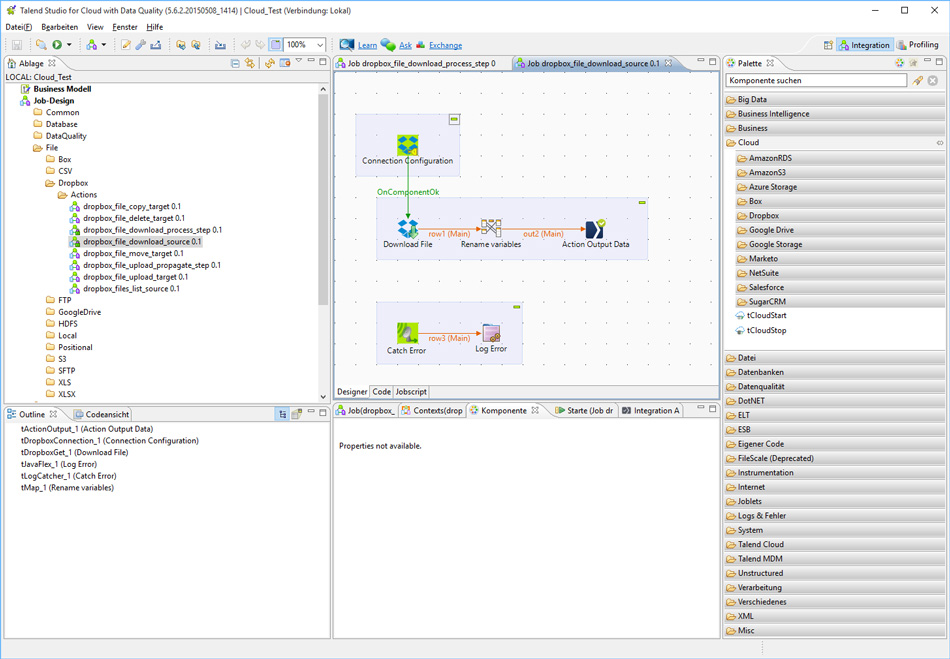Open the view menu triangle in Ablage panel
This screenshot has width=950, height=659.
[x=299, y=61]
